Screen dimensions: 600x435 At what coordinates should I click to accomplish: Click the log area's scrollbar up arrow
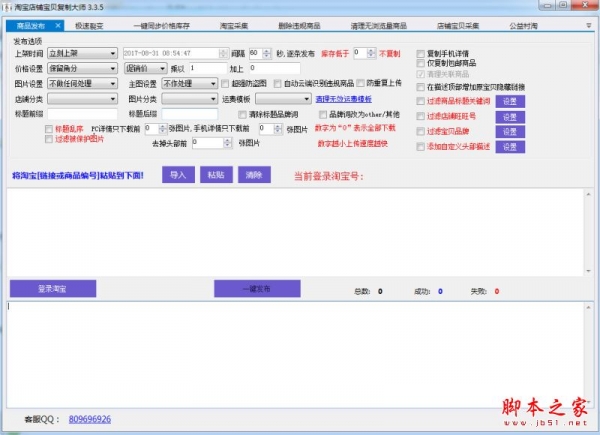pos(589,307)
